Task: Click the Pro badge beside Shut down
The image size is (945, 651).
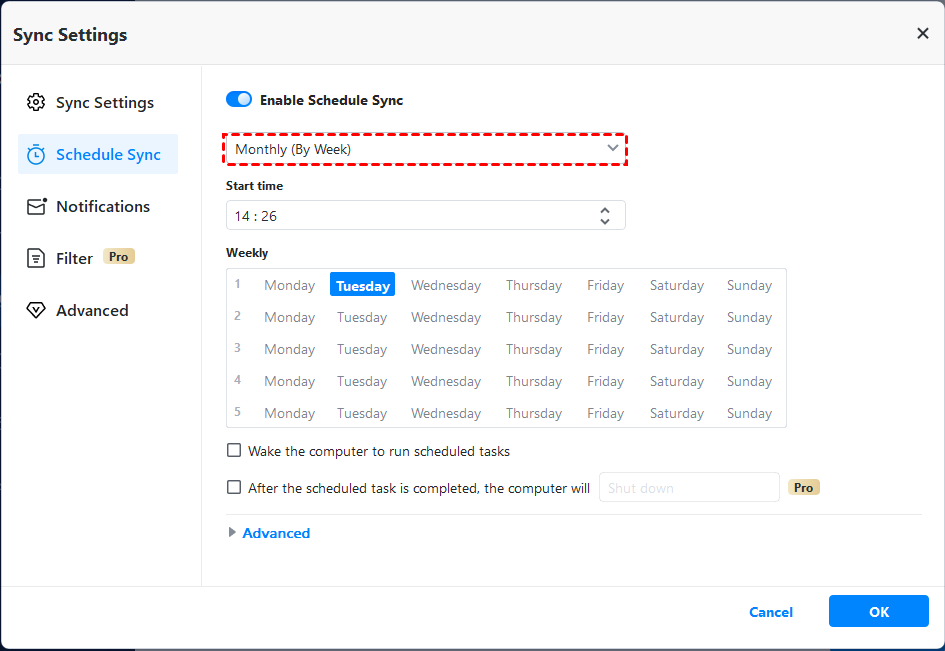Action: (x=803, y=487)
